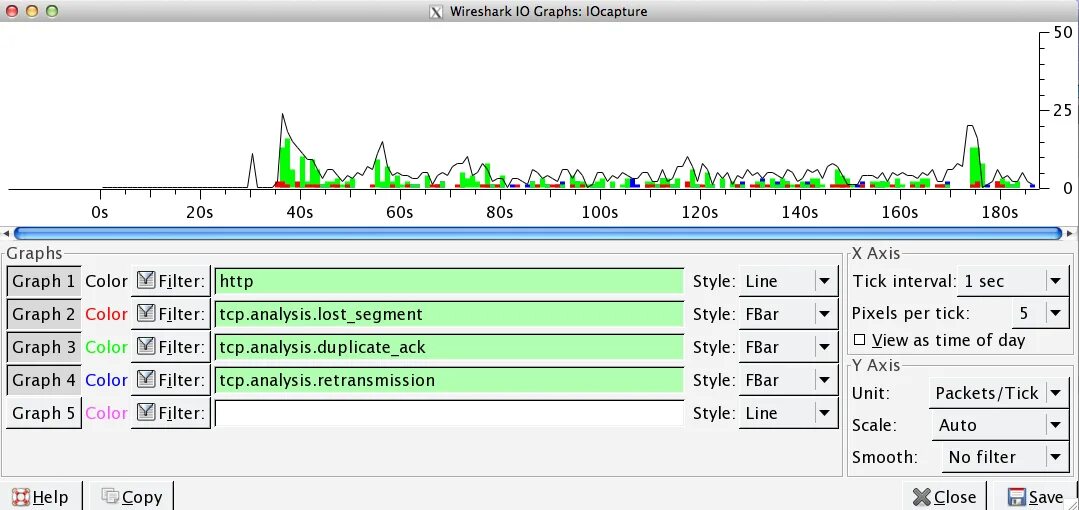Open Graph 5 Style dropdown

tap(789, 414)
